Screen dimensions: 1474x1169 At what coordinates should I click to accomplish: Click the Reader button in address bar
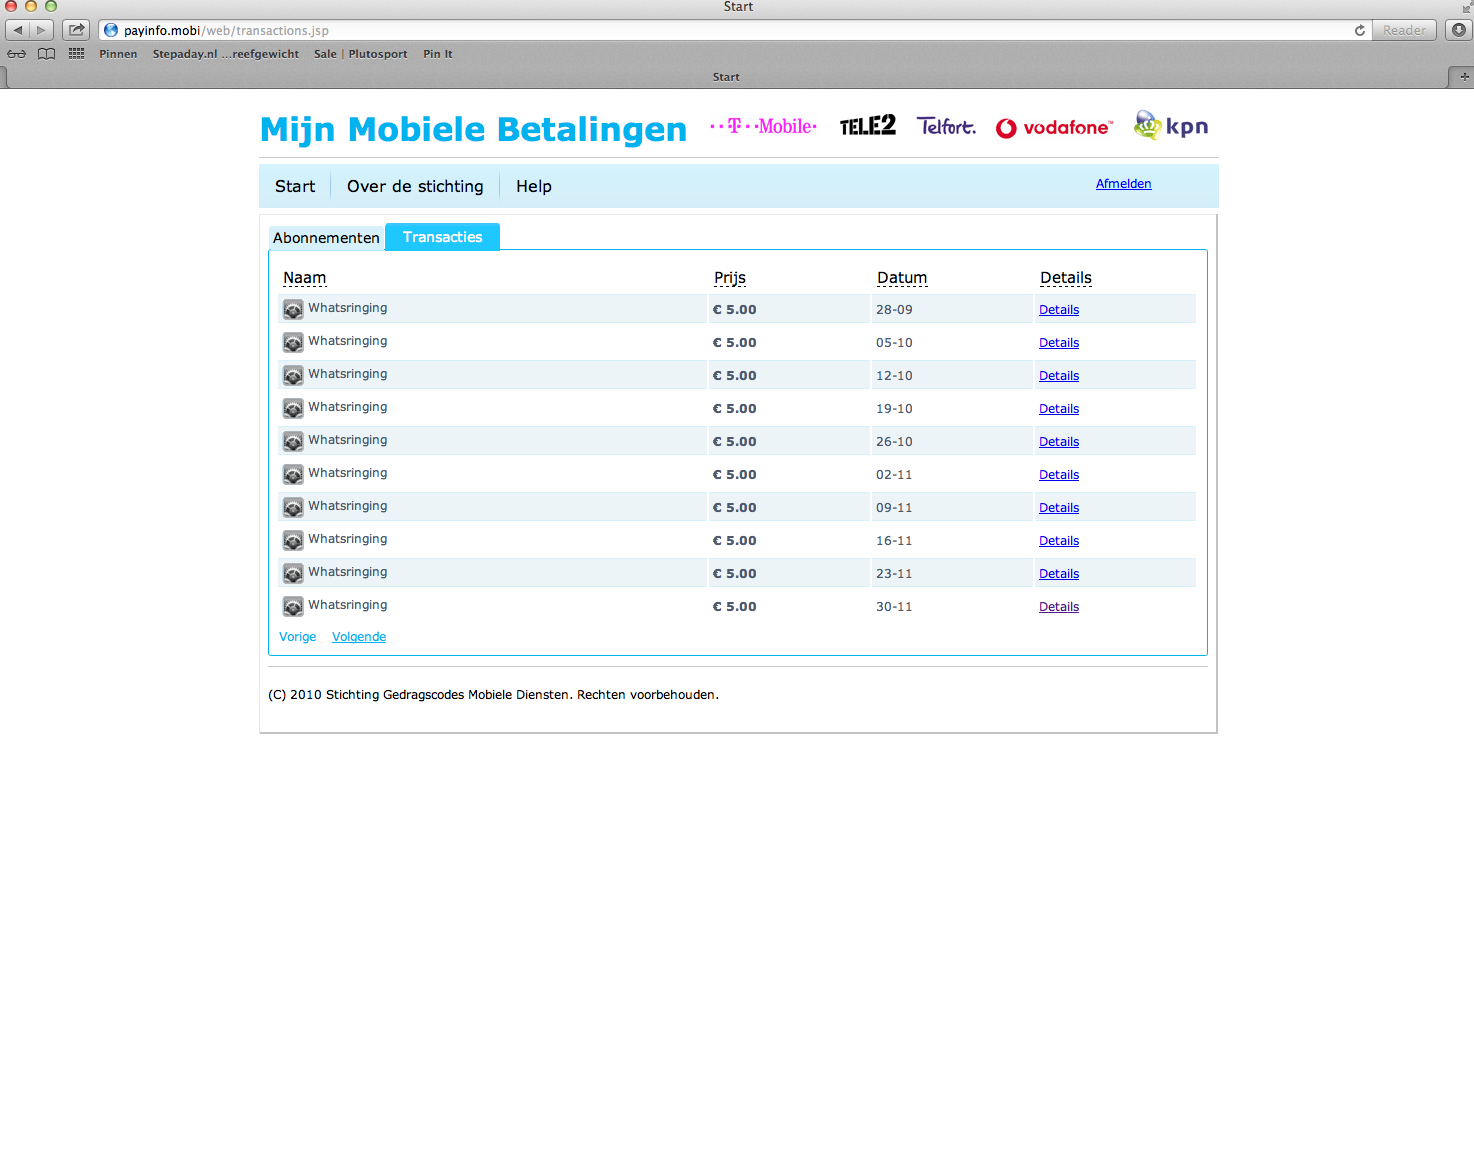coord(1404,30)
